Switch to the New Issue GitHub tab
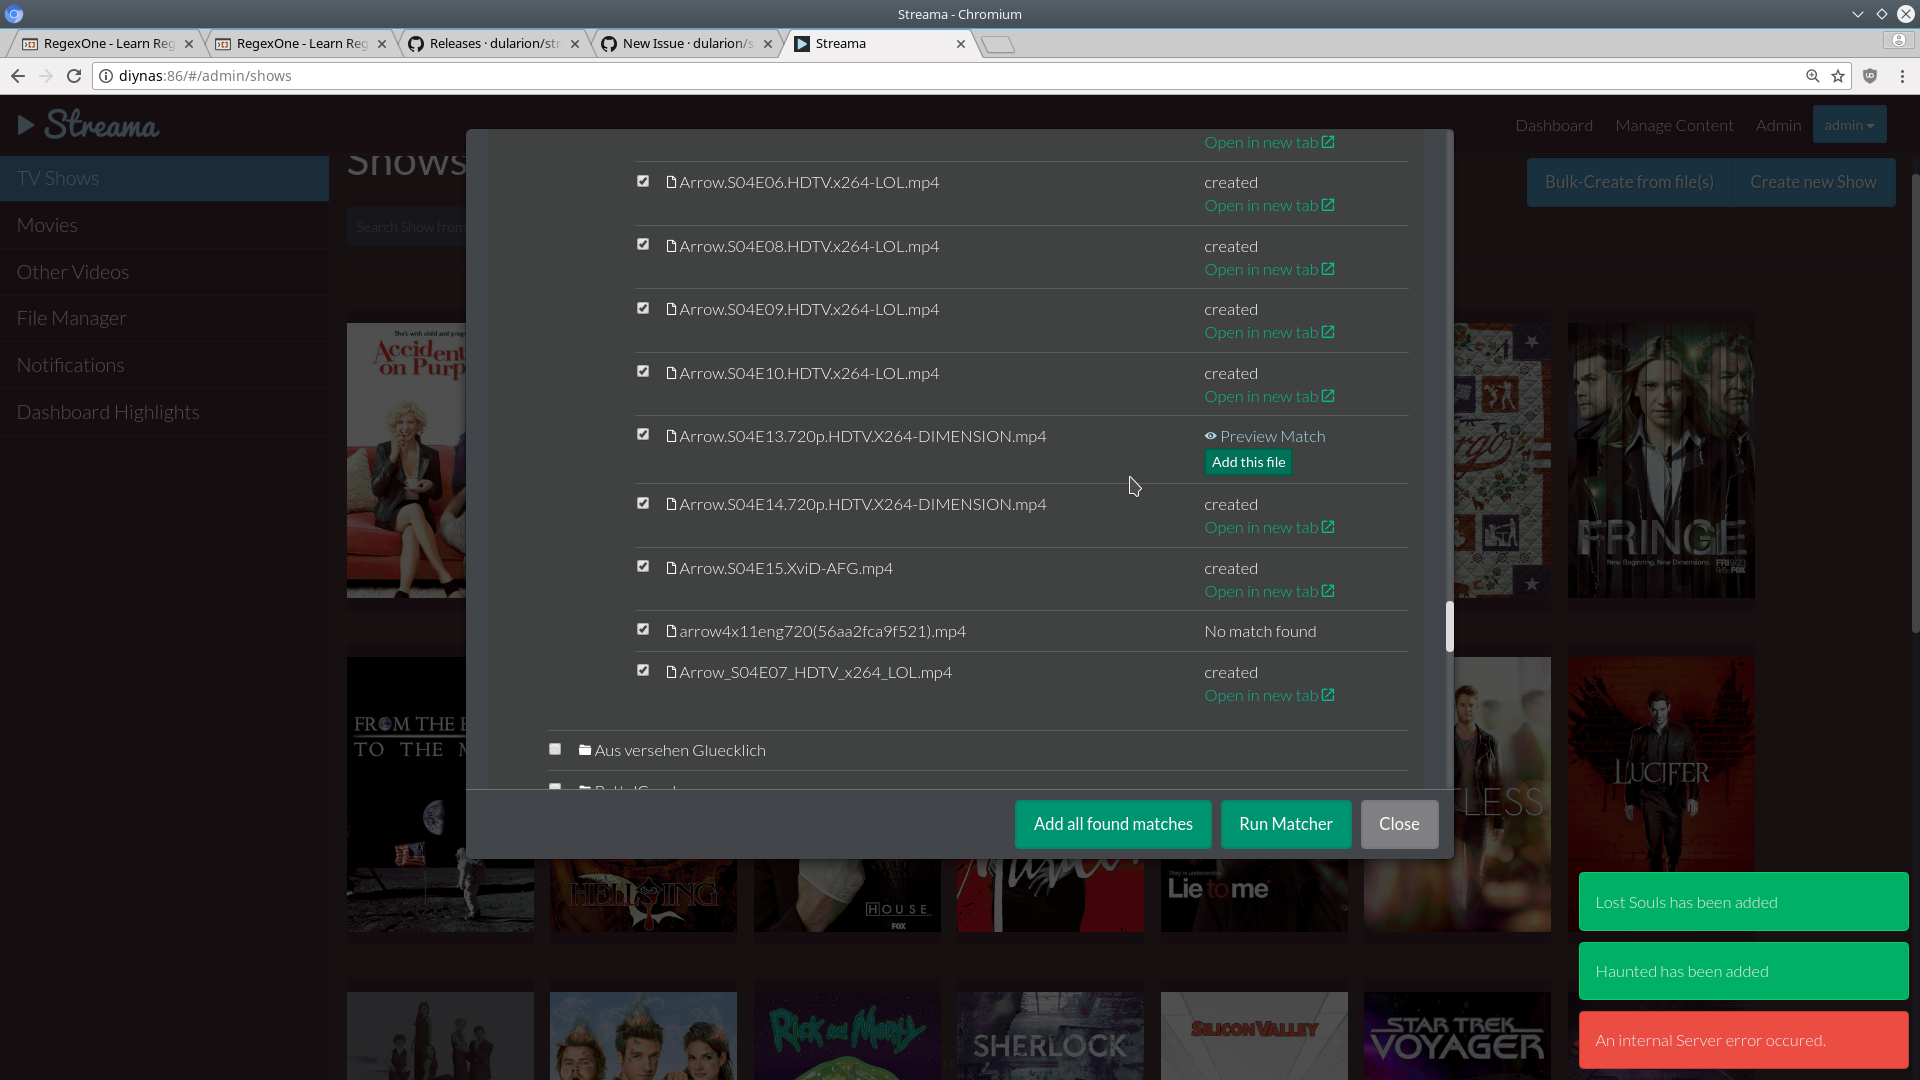The height and width of the screenshot is (1080, 1920). [x=680, y=43]
